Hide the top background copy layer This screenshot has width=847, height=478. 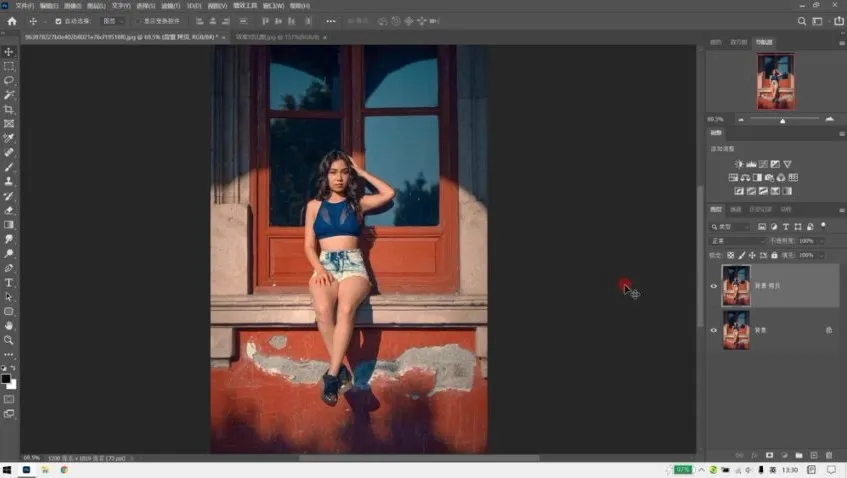(x=713, y=286)
